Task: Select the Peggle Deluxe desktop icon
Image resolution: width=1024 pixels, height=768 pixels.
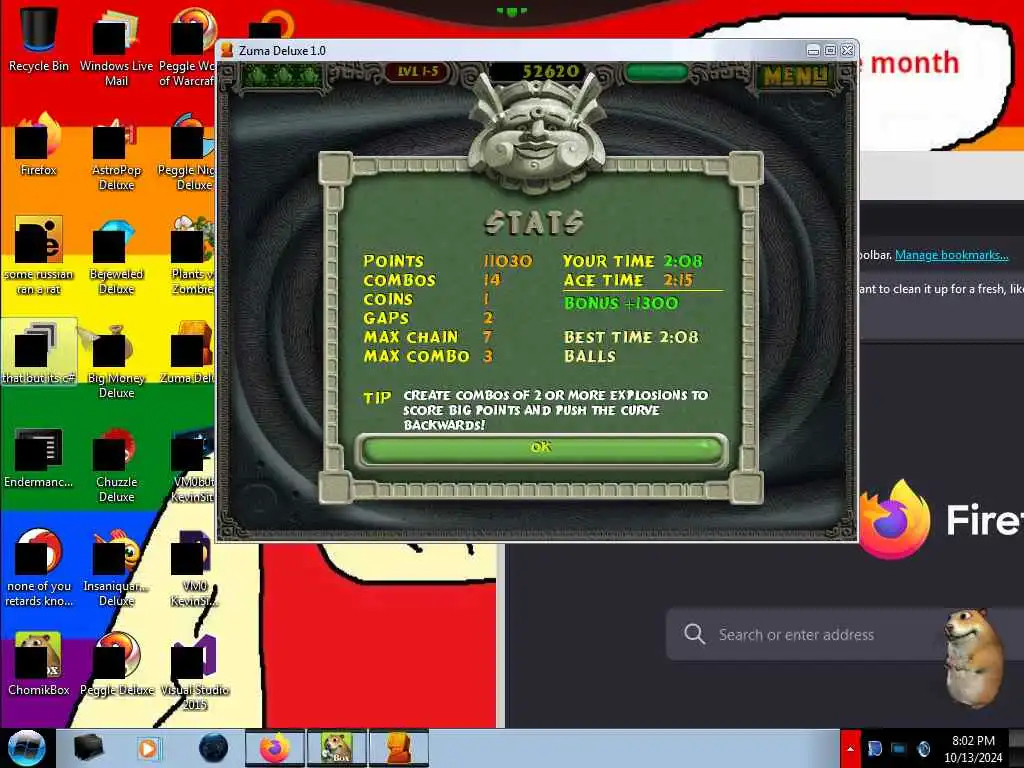Action: point(116,665)
